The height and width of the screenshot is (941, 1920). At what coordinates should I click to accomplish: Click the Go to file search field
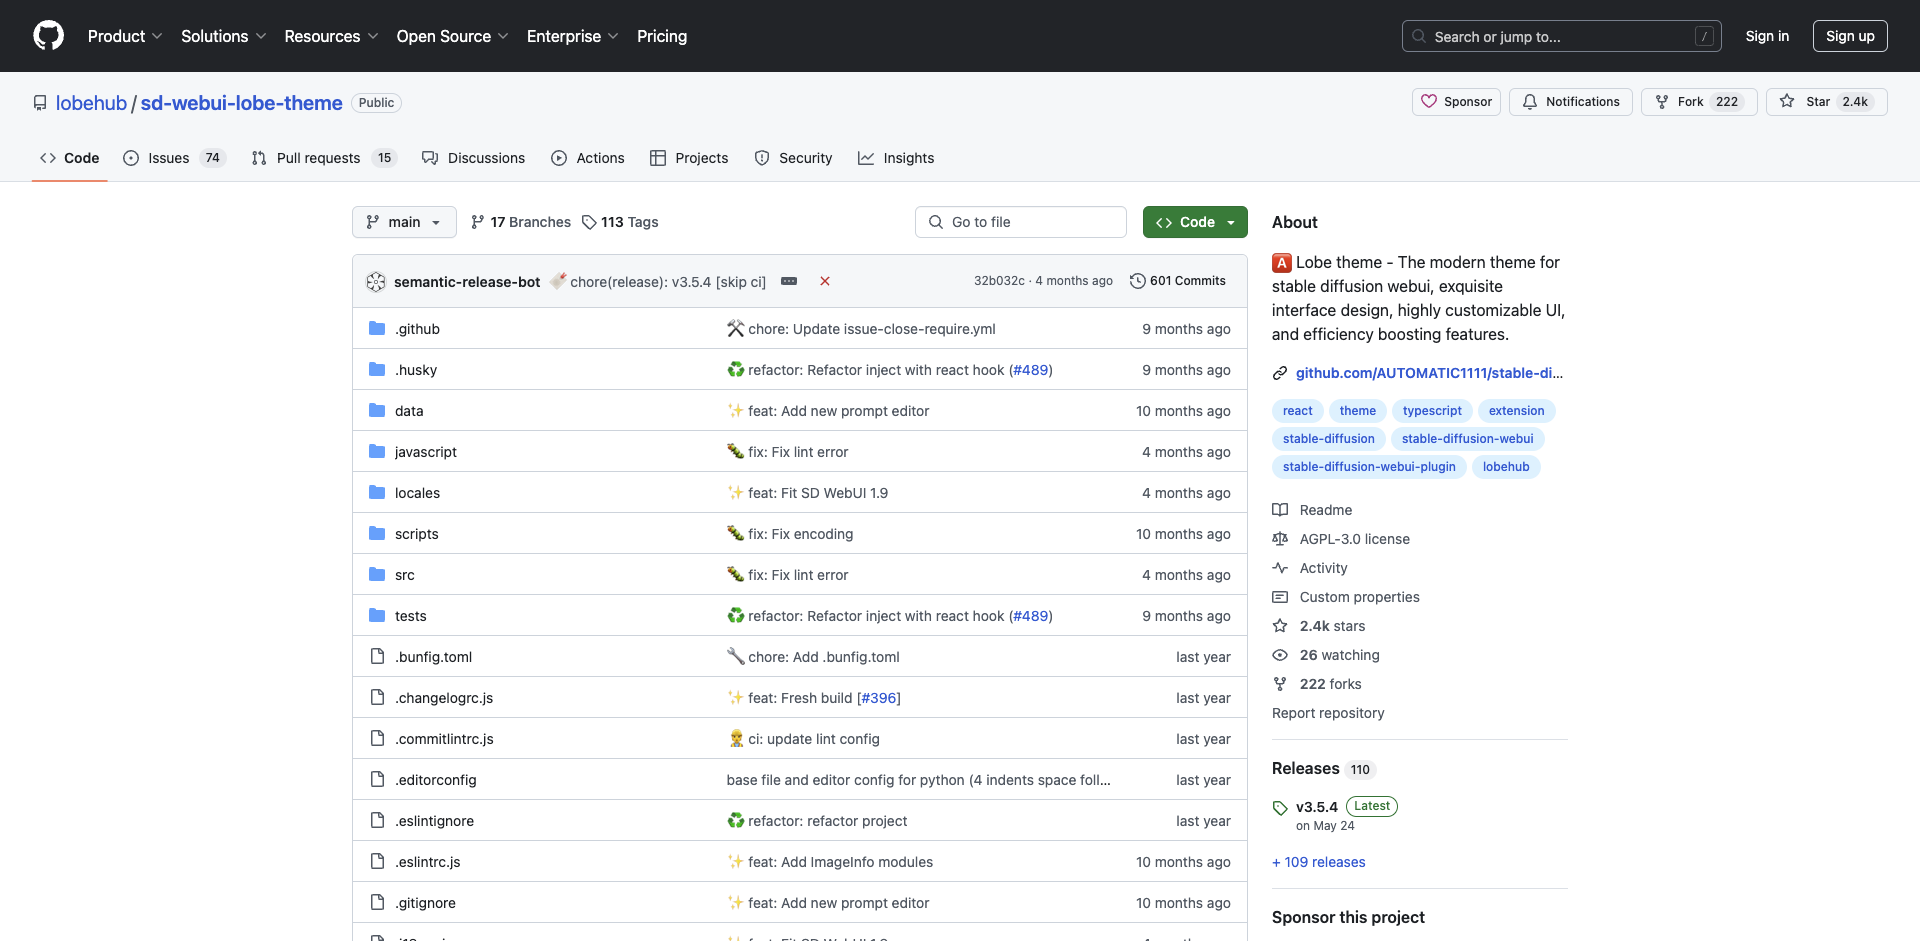click(1021, 222)
